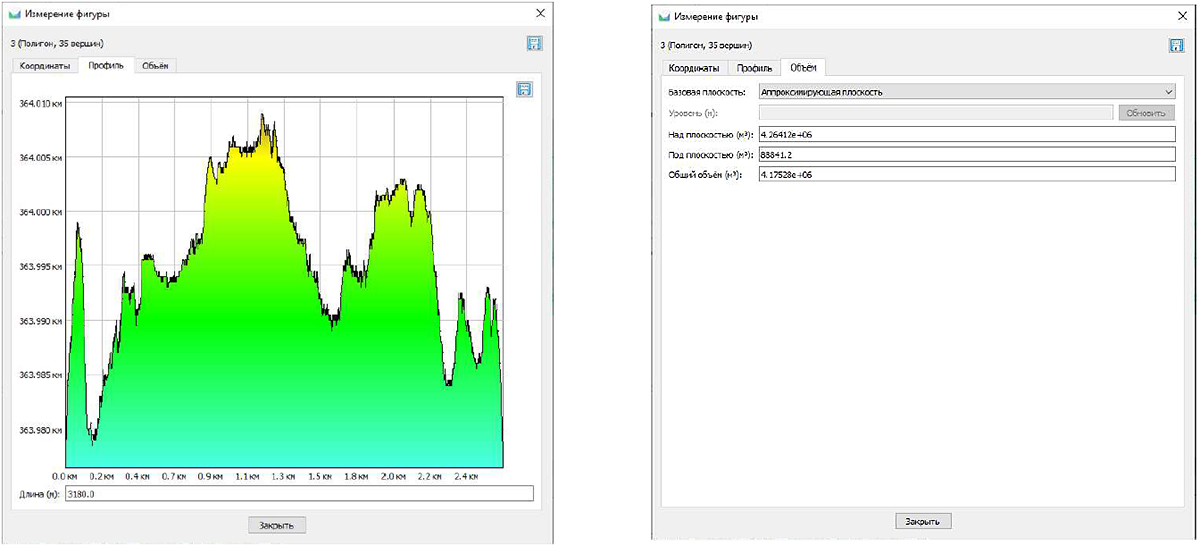The width and height of the screenshot is (1200, 546).
Task: Open Координаты tab in the right window
Action: 694,69
